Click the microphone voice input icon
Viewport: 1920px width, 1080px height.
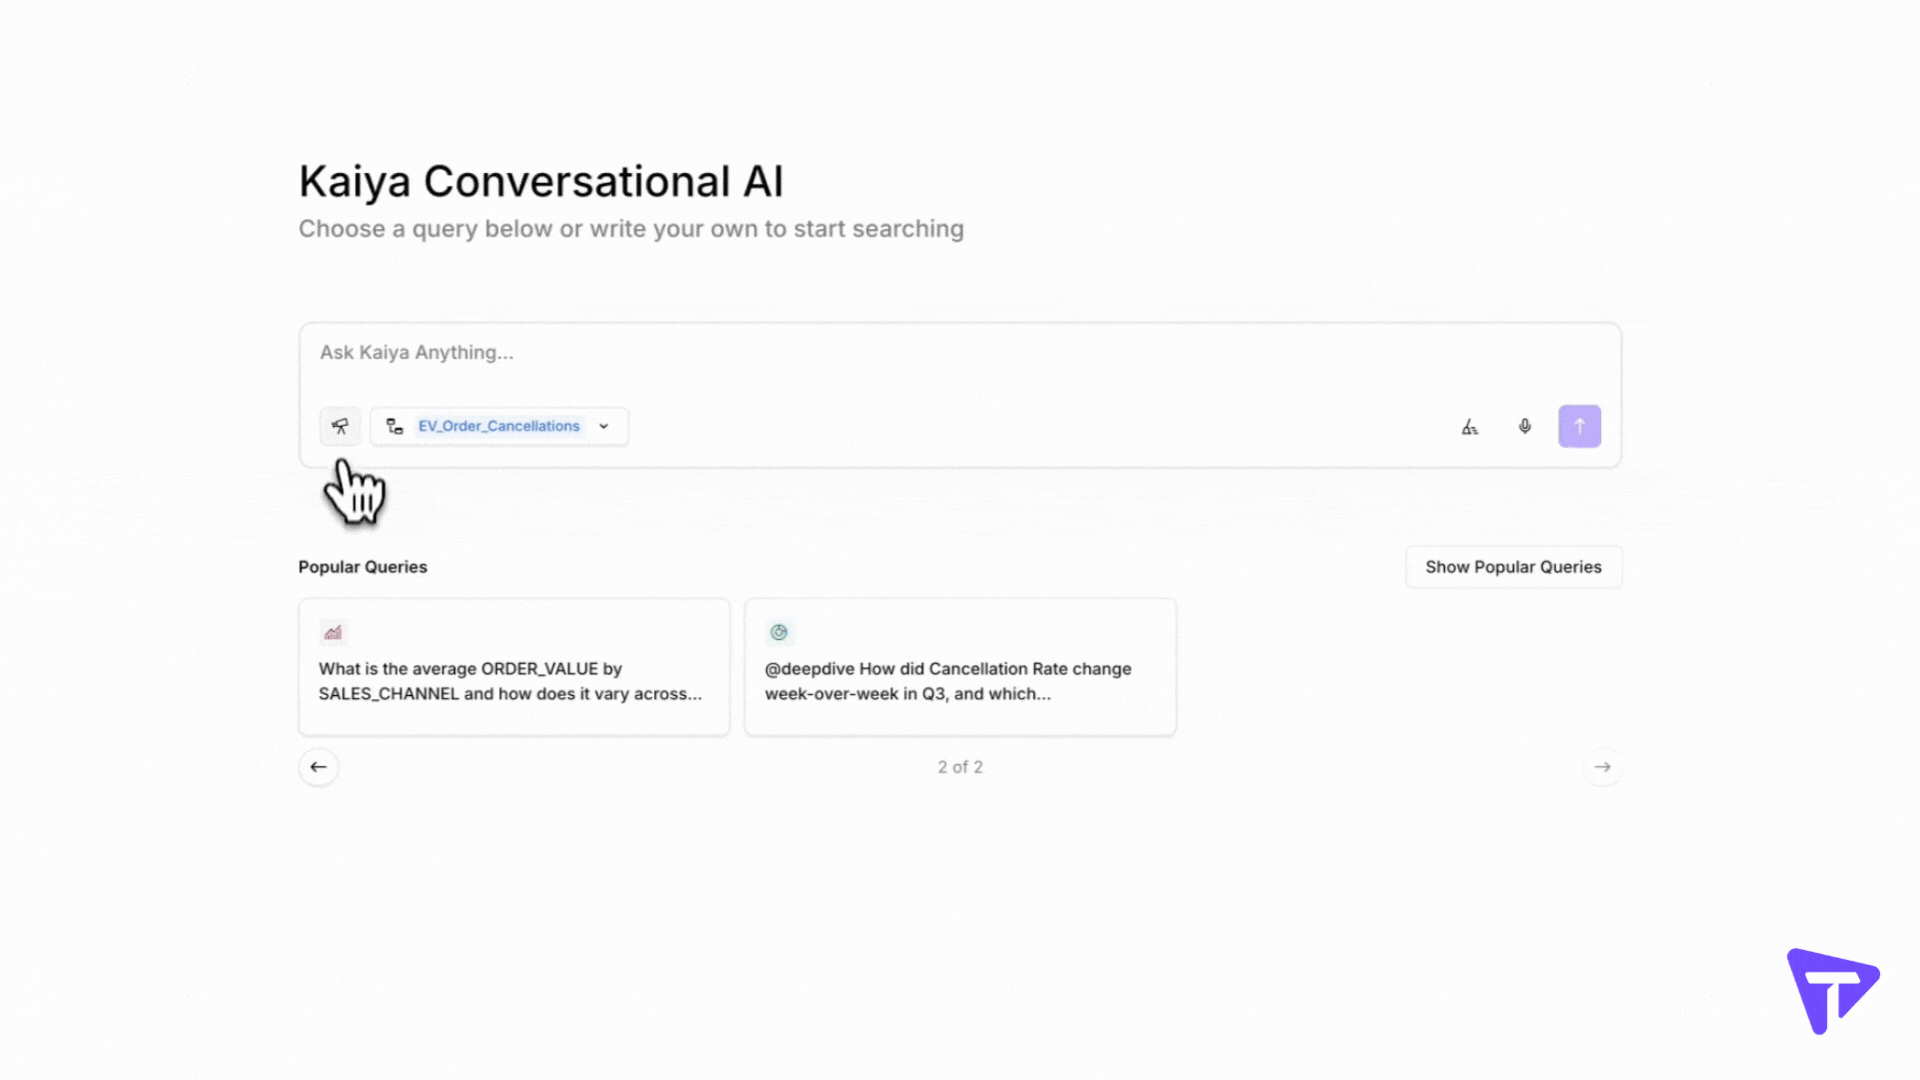[1524, 426]
